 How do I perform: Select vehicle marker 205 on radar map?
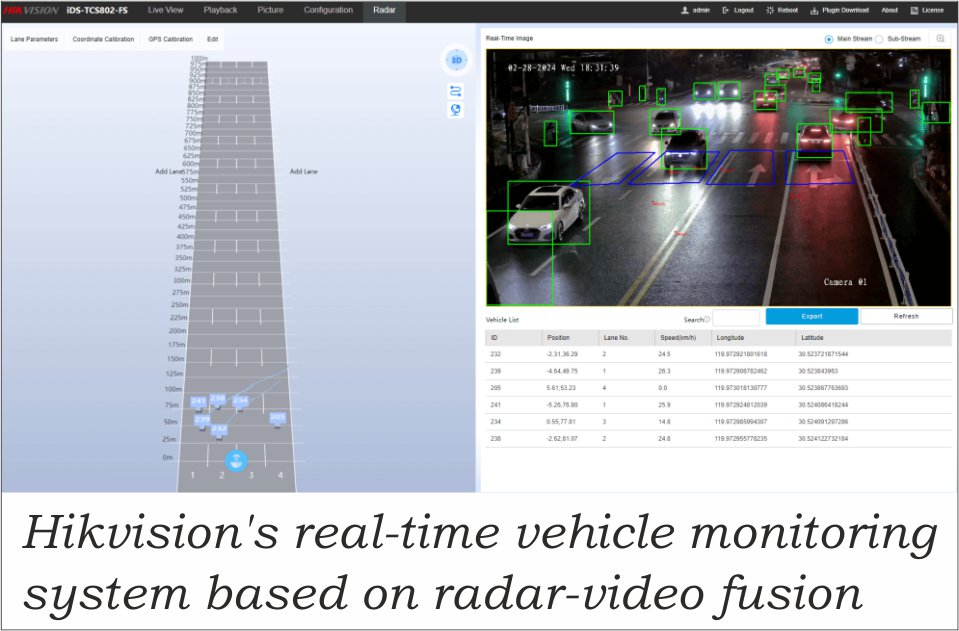278,418
